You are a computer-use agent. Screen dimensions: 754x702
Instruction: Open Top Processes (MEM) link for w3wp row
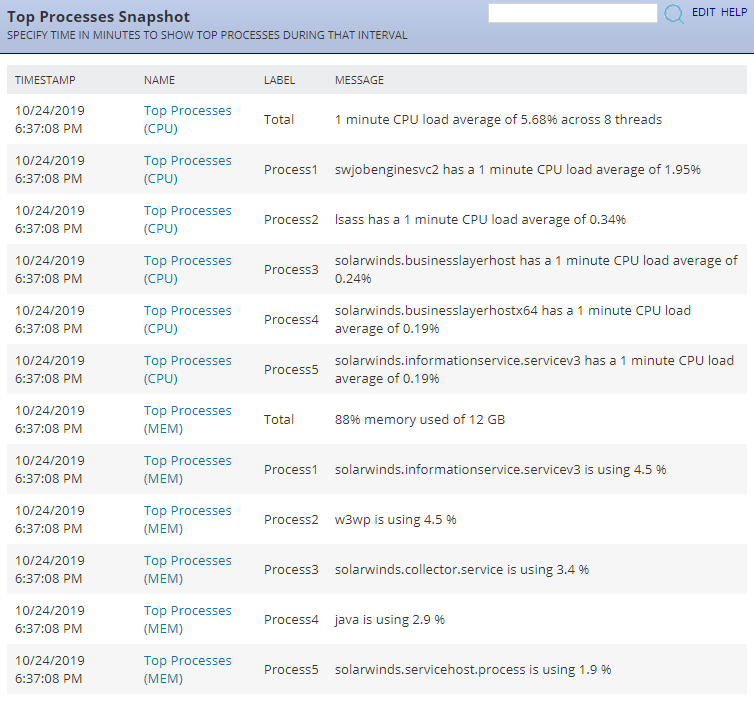[188, 519]
